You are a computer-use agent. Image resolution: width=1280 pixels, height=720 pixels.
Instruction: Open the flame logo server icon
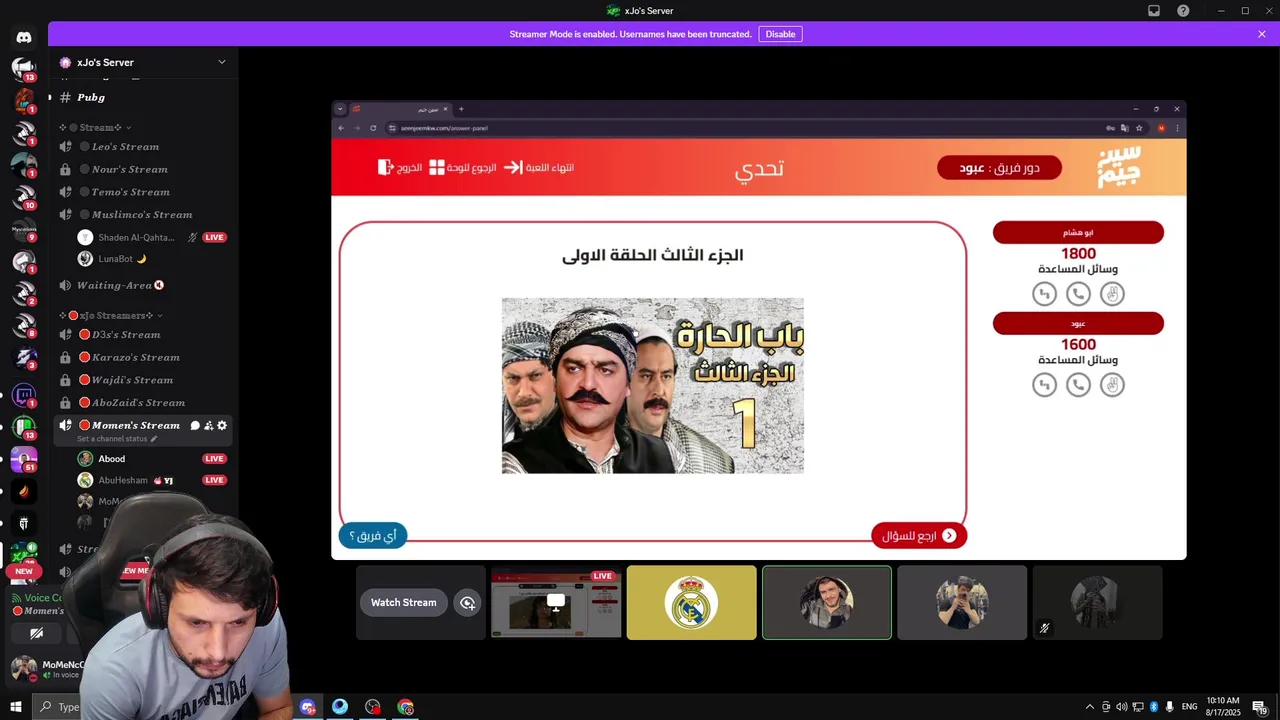[x=24, y=491]
